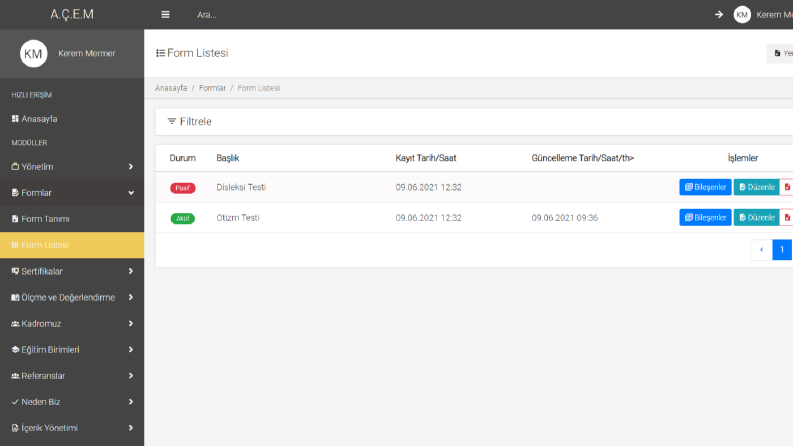Screen dimensions: 793x446
Task: Click the Pasif status badge for Disleksi Testi
Action: [183, 188]
